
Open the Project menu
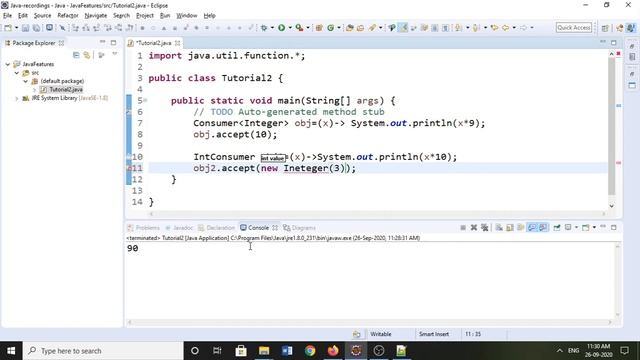144,16
